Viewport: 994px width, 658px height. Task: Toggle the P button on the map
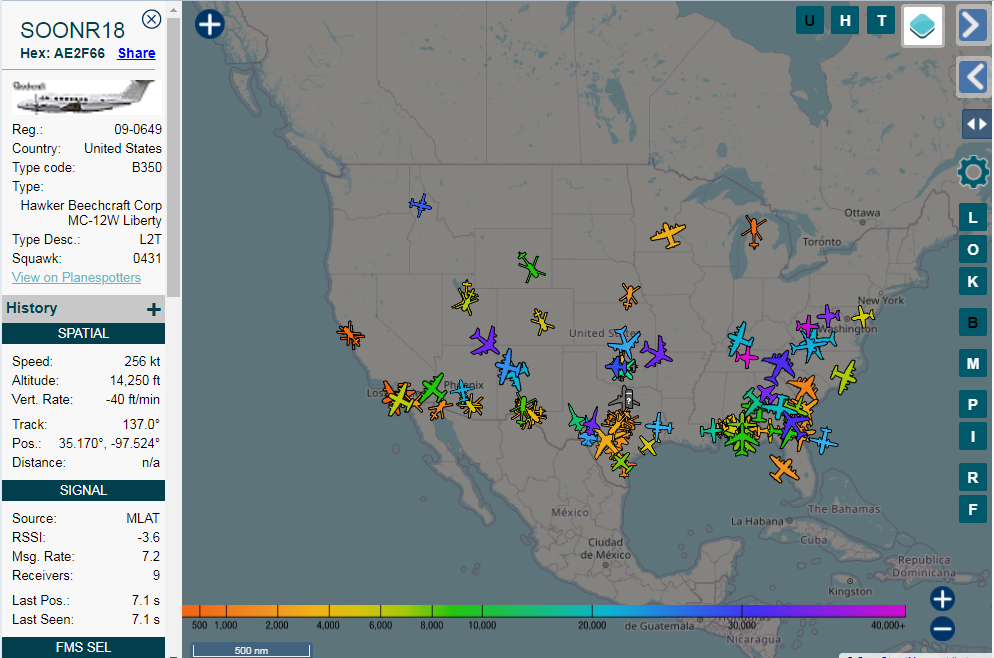(973, 404)
